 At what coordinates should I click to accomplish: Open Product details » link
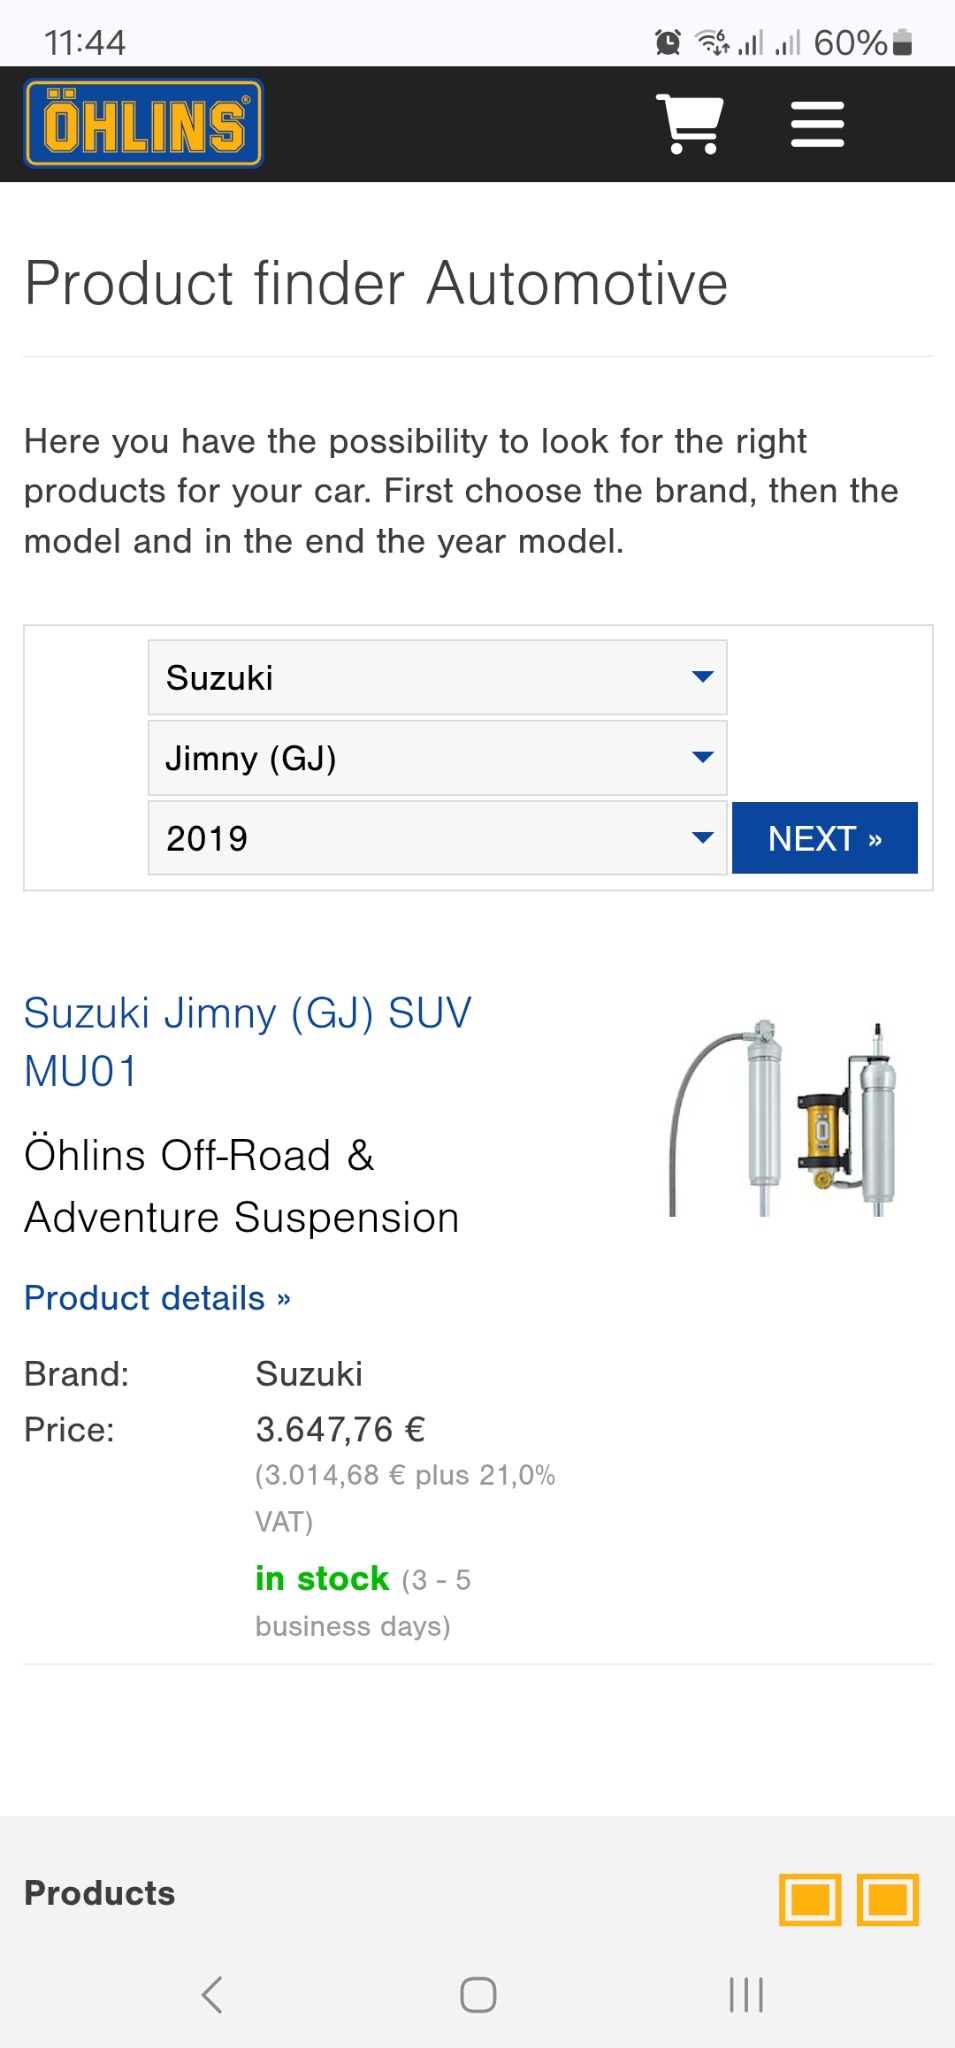(157, 1298)
